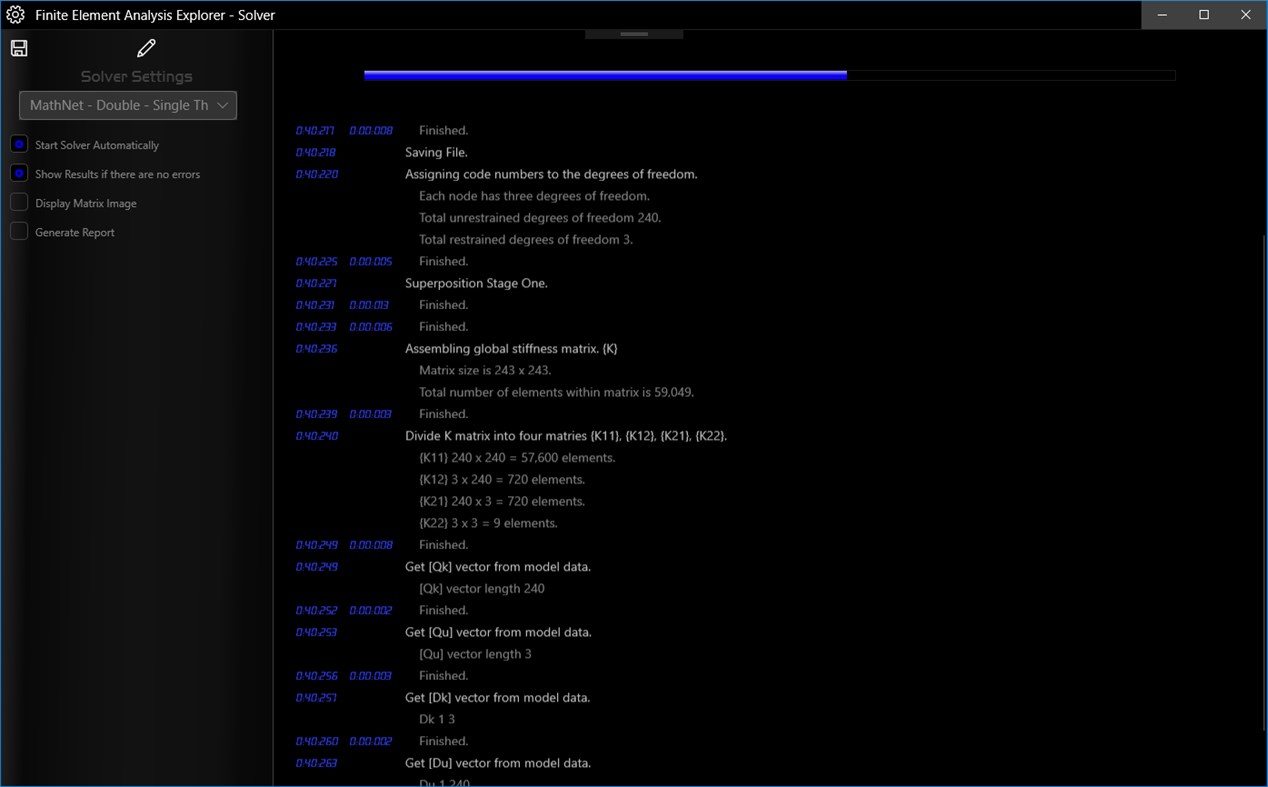Select the Saving File log entry
Screen dimensions: 1268x787
click(x=436, y=152)
